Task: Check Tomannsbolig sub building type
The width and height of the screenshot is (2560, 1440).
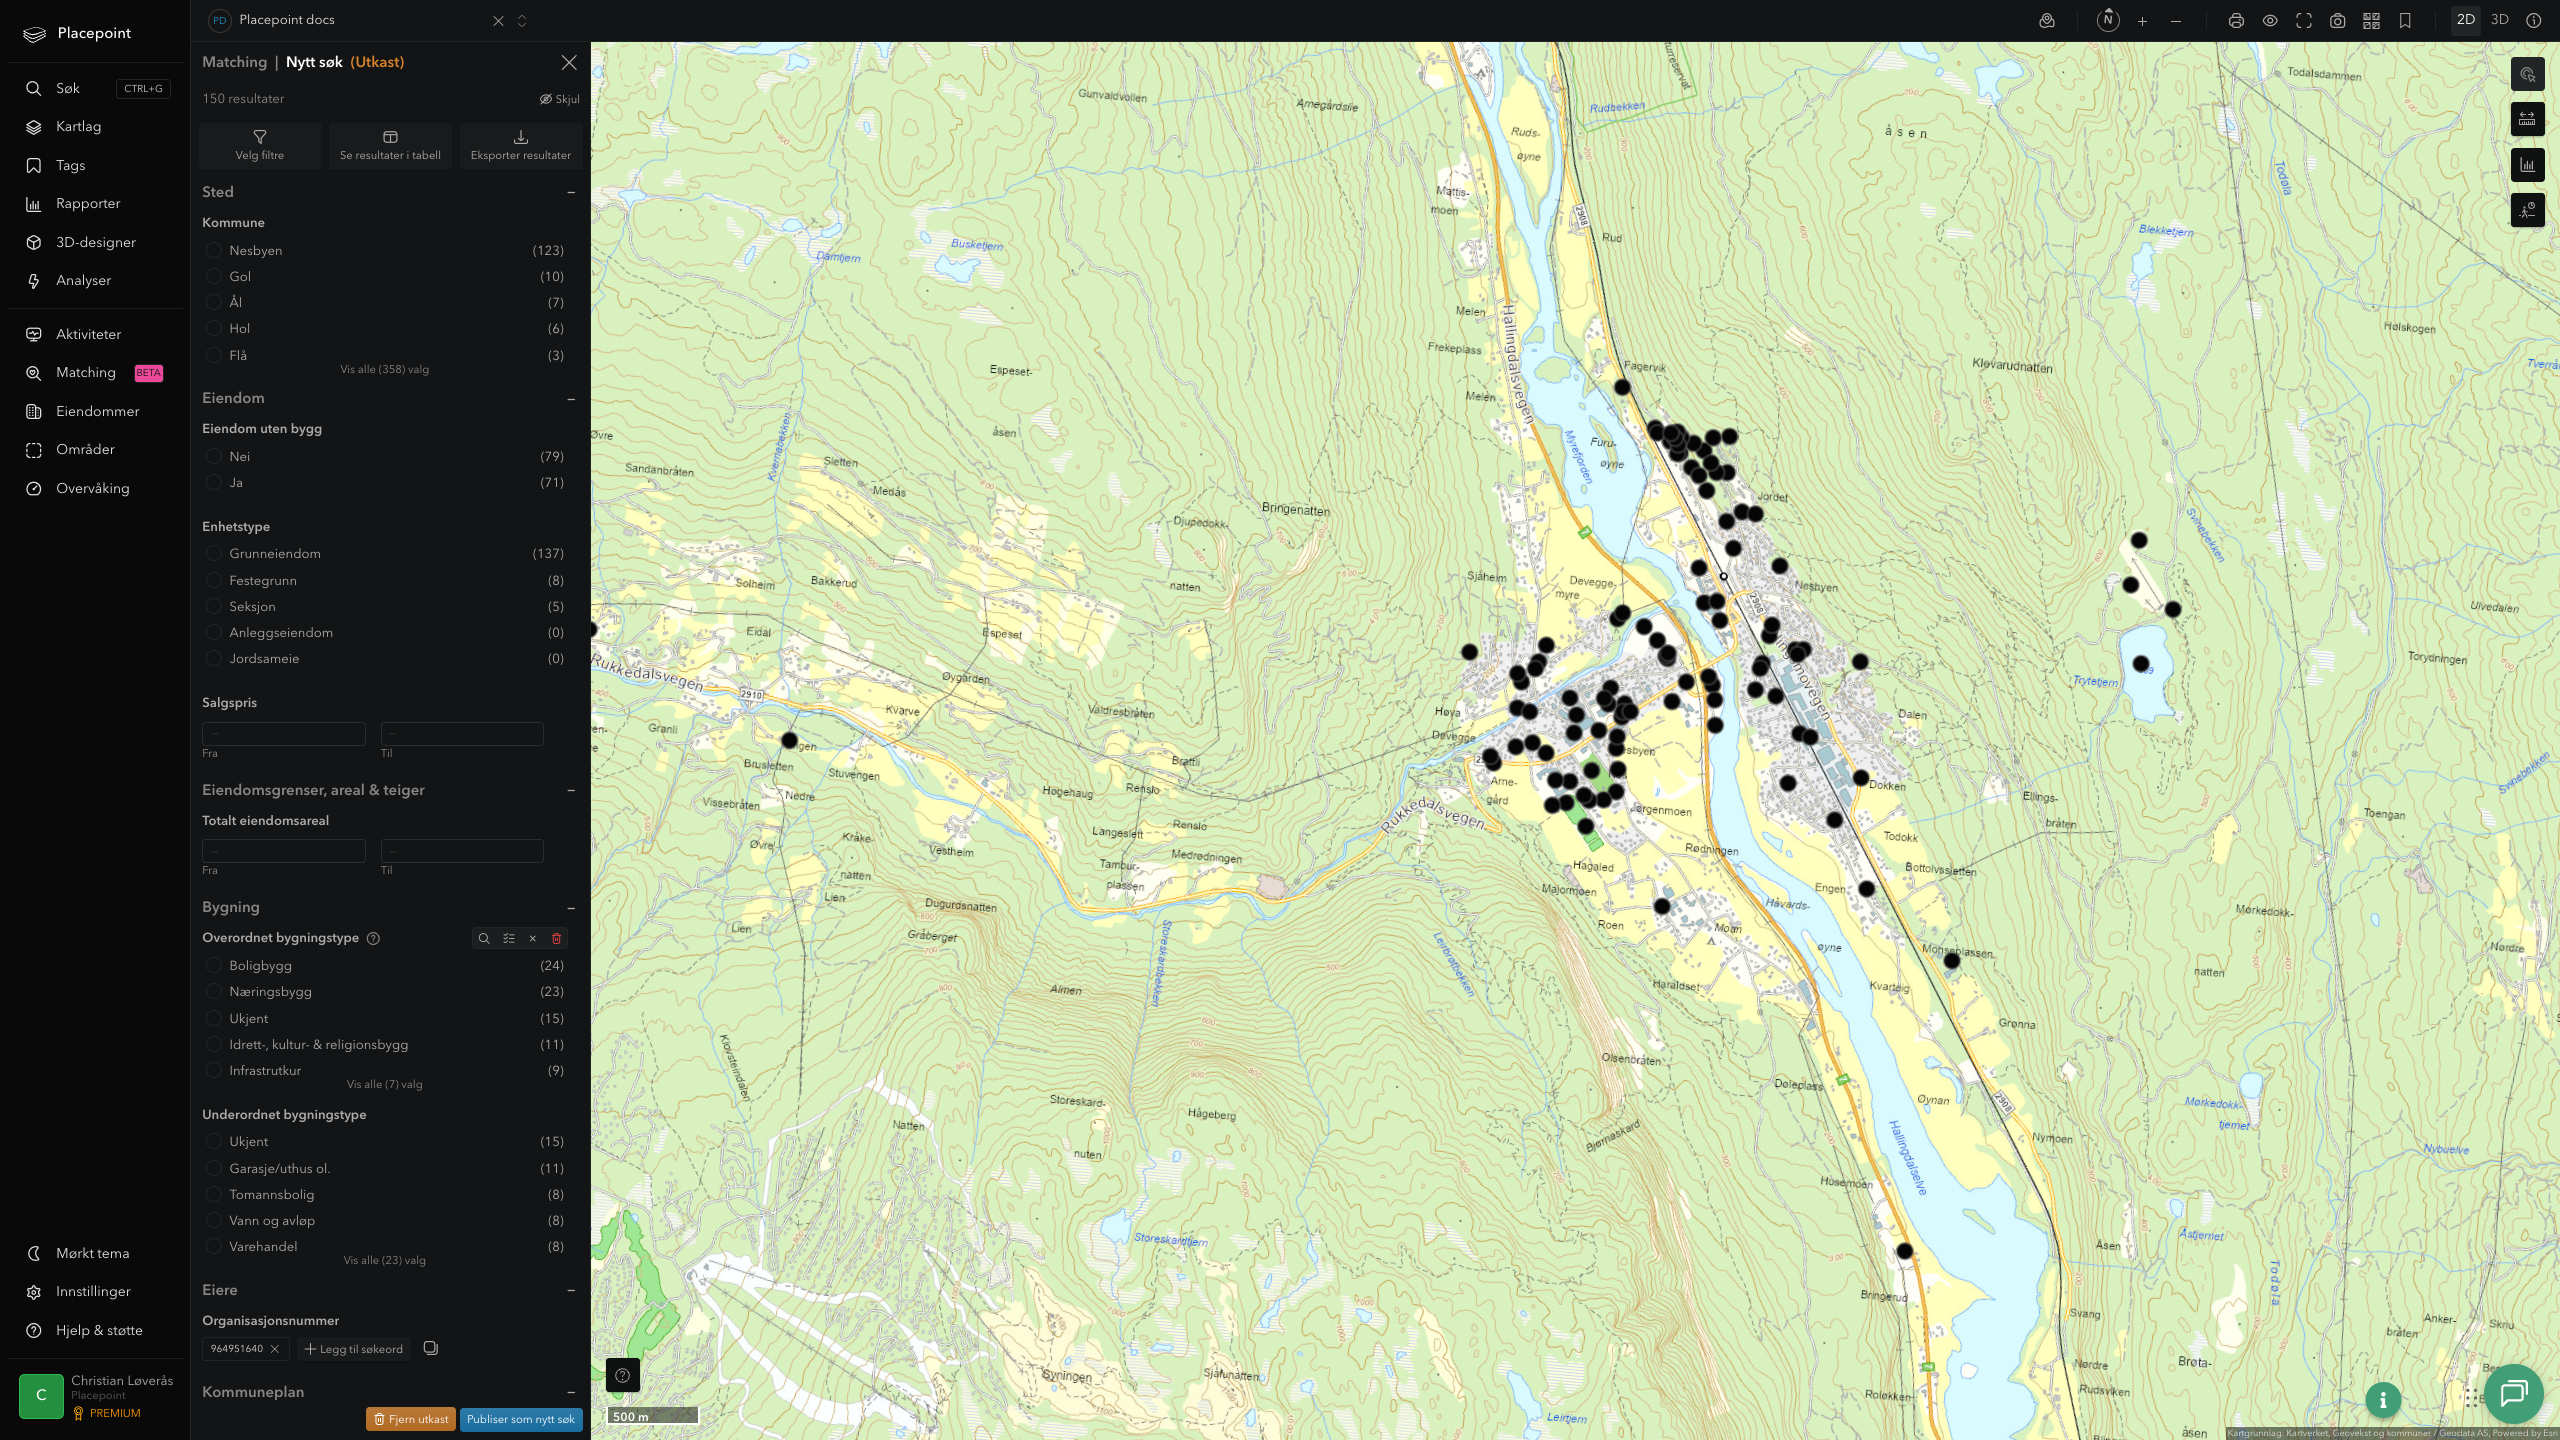Action: [213, 1194]
